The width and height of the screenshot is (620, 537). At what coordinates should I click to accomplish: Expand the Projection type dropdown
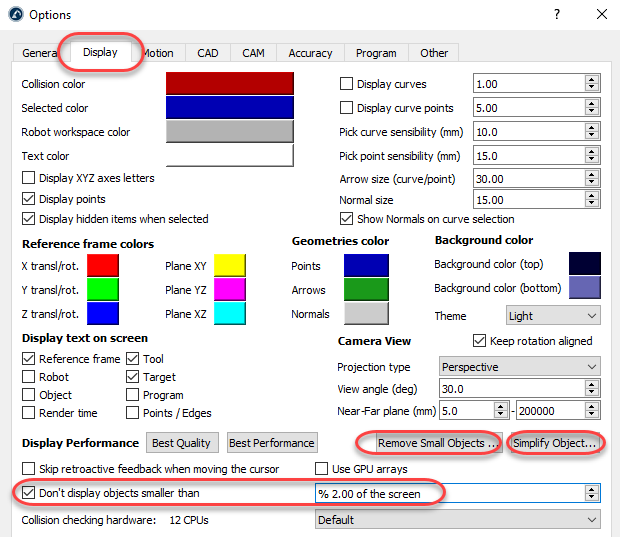519,367
